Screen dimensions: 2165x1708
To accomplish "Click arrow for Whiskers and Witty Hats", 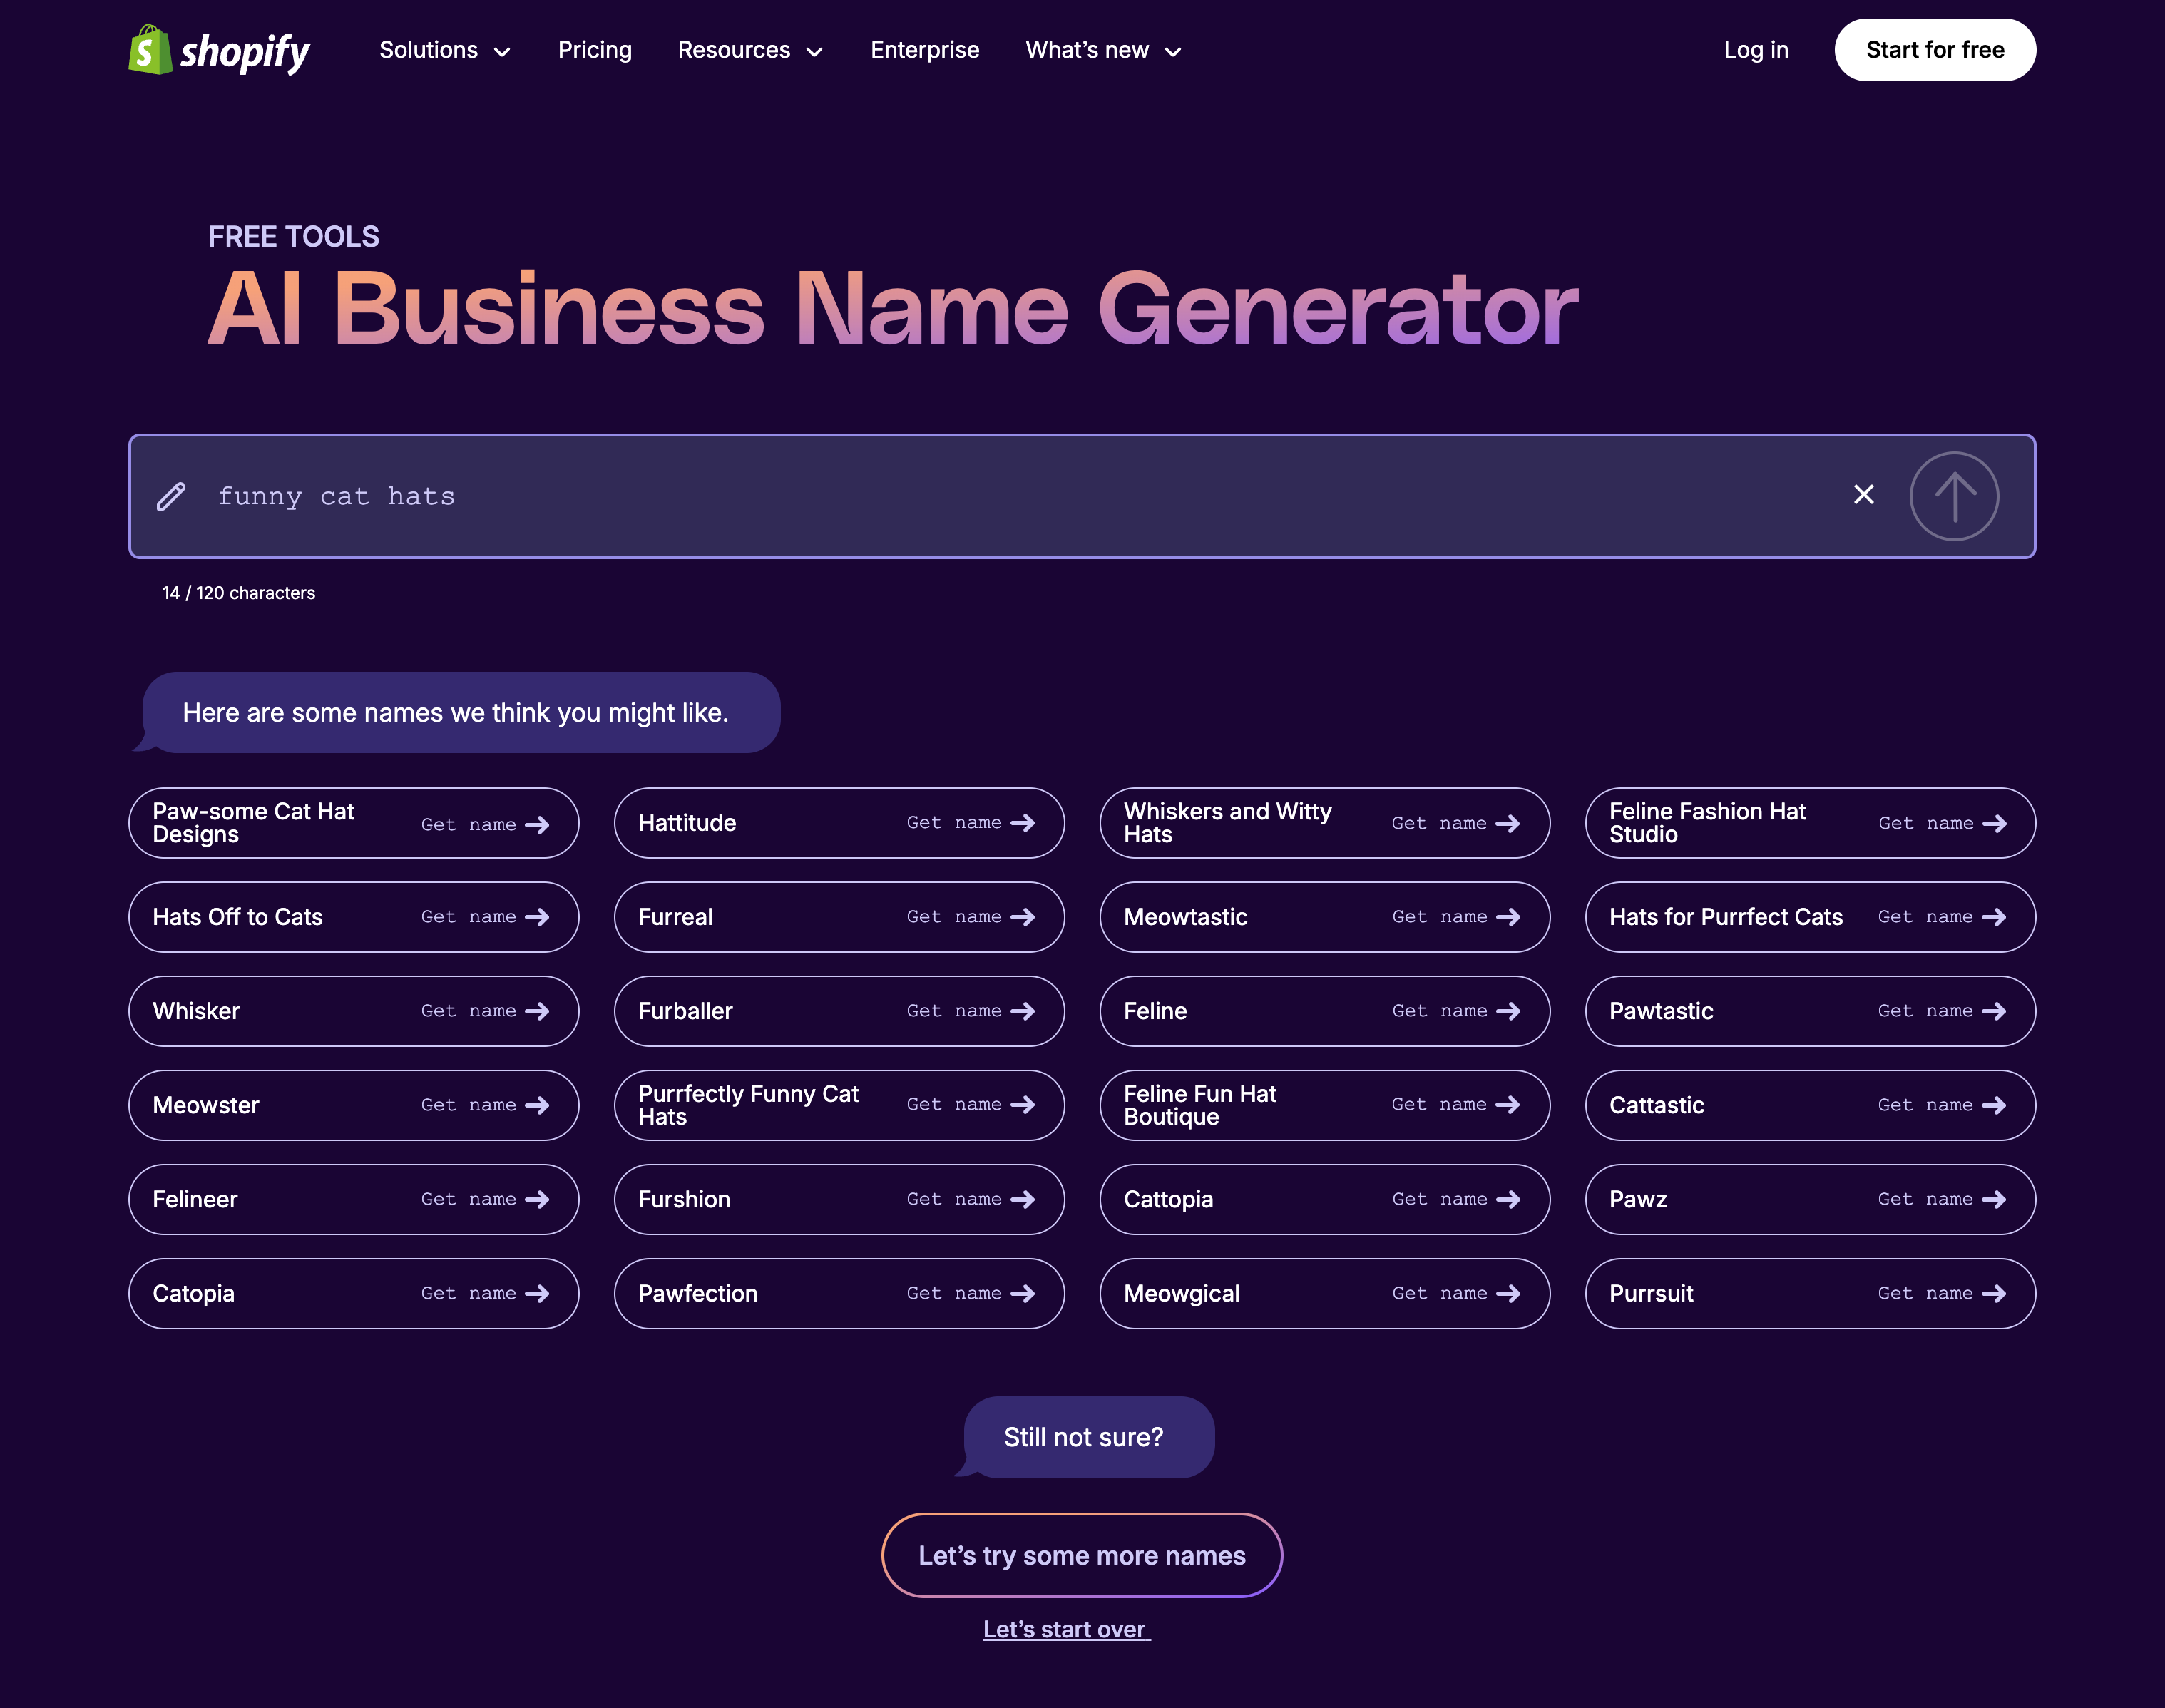I will pyautogui.click(x=1507, y=824).
